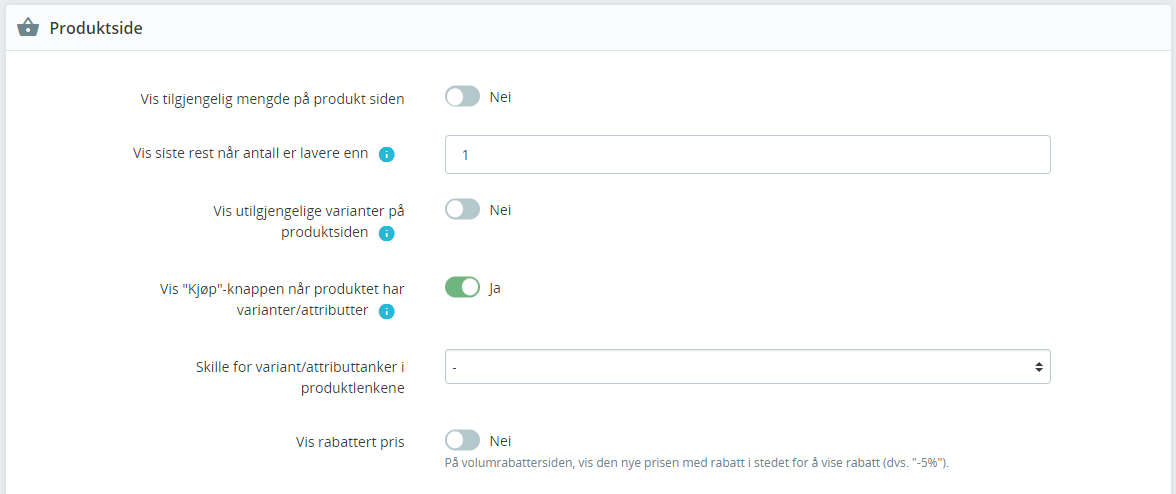Click the volumrabattersiden help text under rabattert pris

pos(698,462)
